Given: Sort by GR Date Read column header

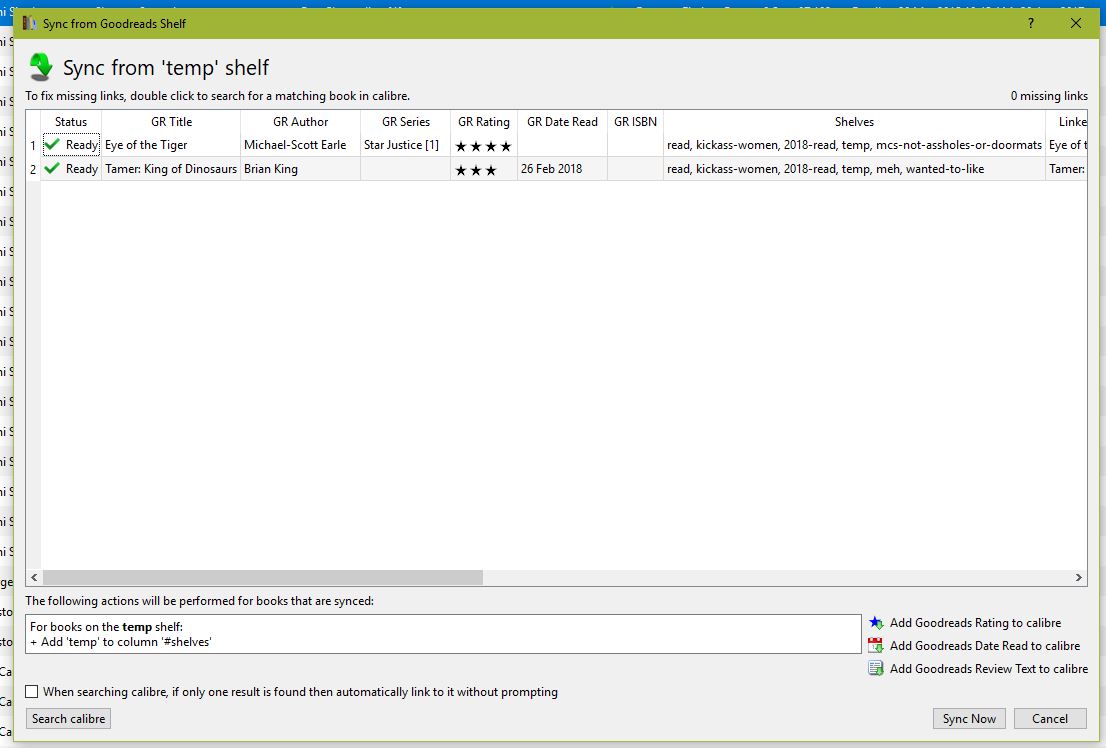Looking at the screenshot, I should tap(562, 121).
